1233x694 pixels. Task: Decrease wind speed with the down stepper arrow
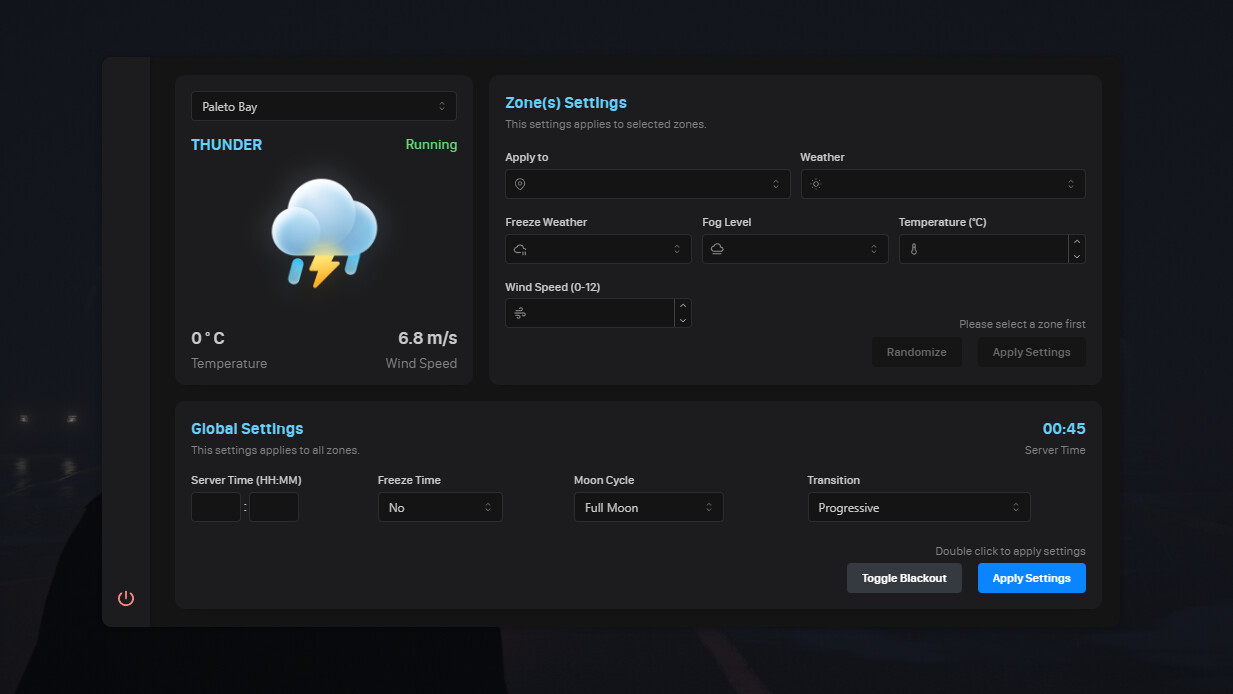point(683,321)
